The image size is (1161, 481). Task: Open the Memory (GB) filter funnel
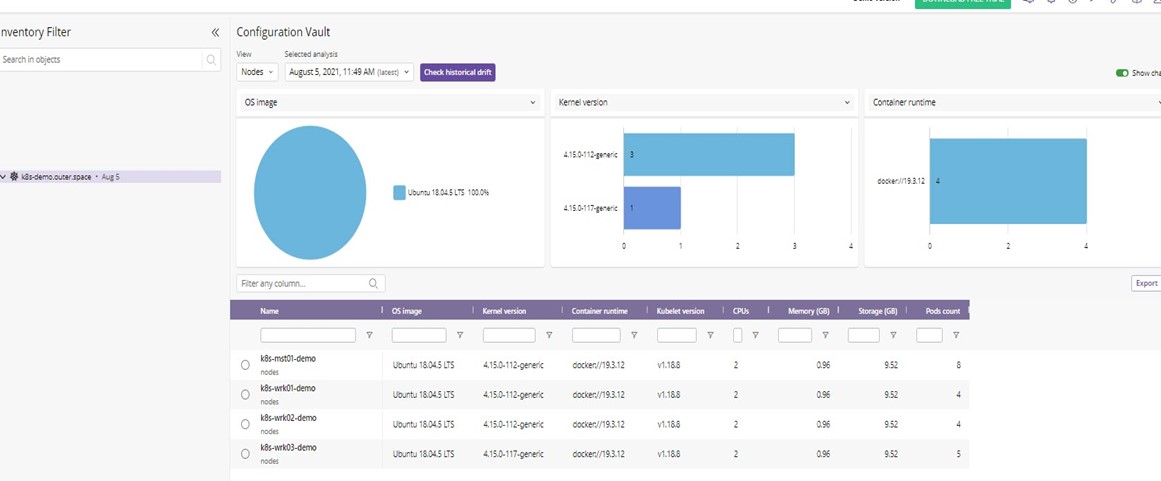point(825,335)
